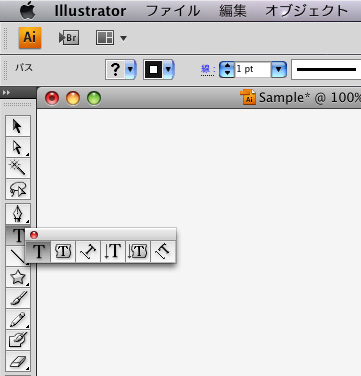Close the Sample document window
The width and height of the screenshot is (361, 376).
(52, 98)
